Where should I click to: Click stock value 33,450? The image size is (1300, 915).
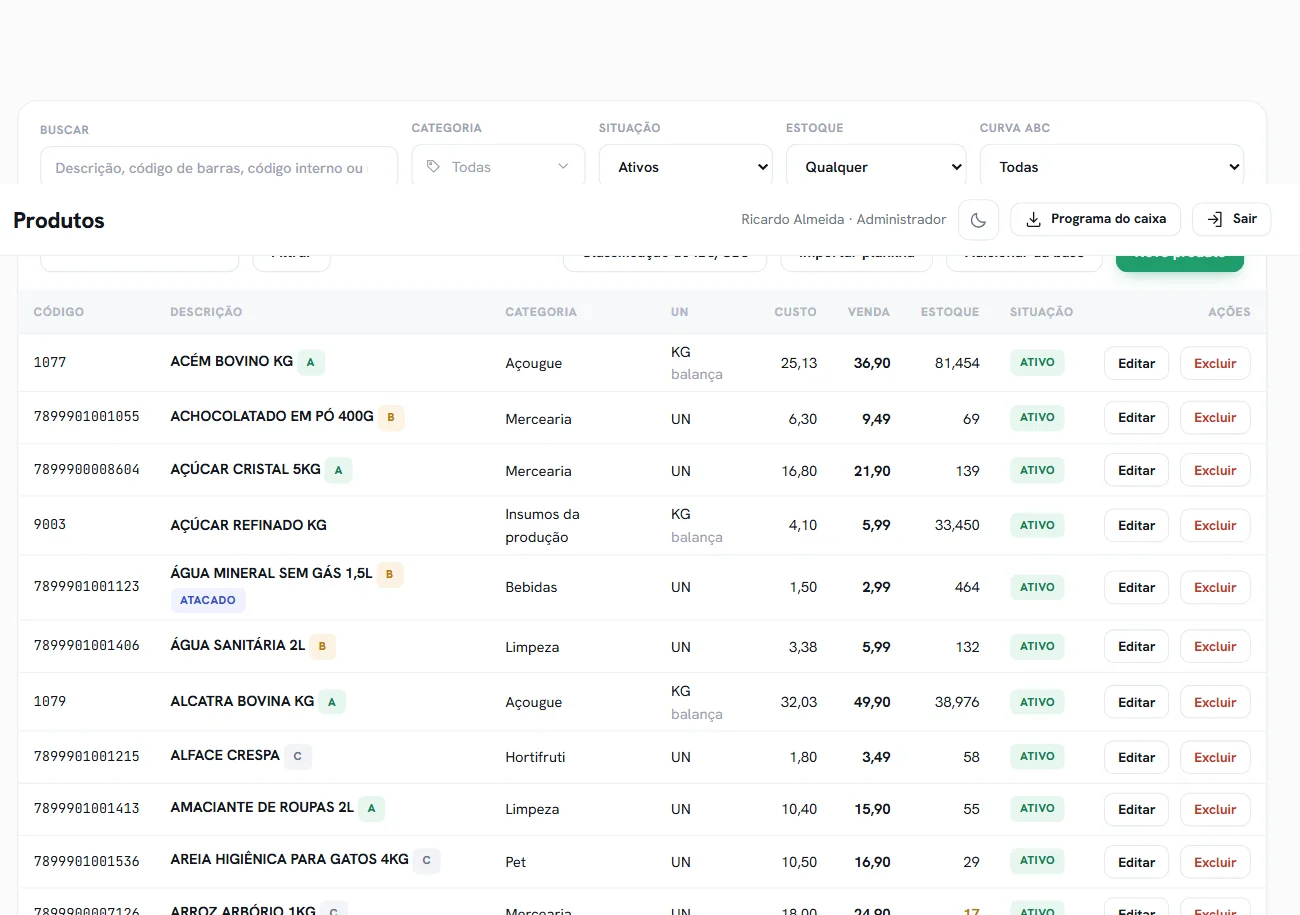[957, 525]
